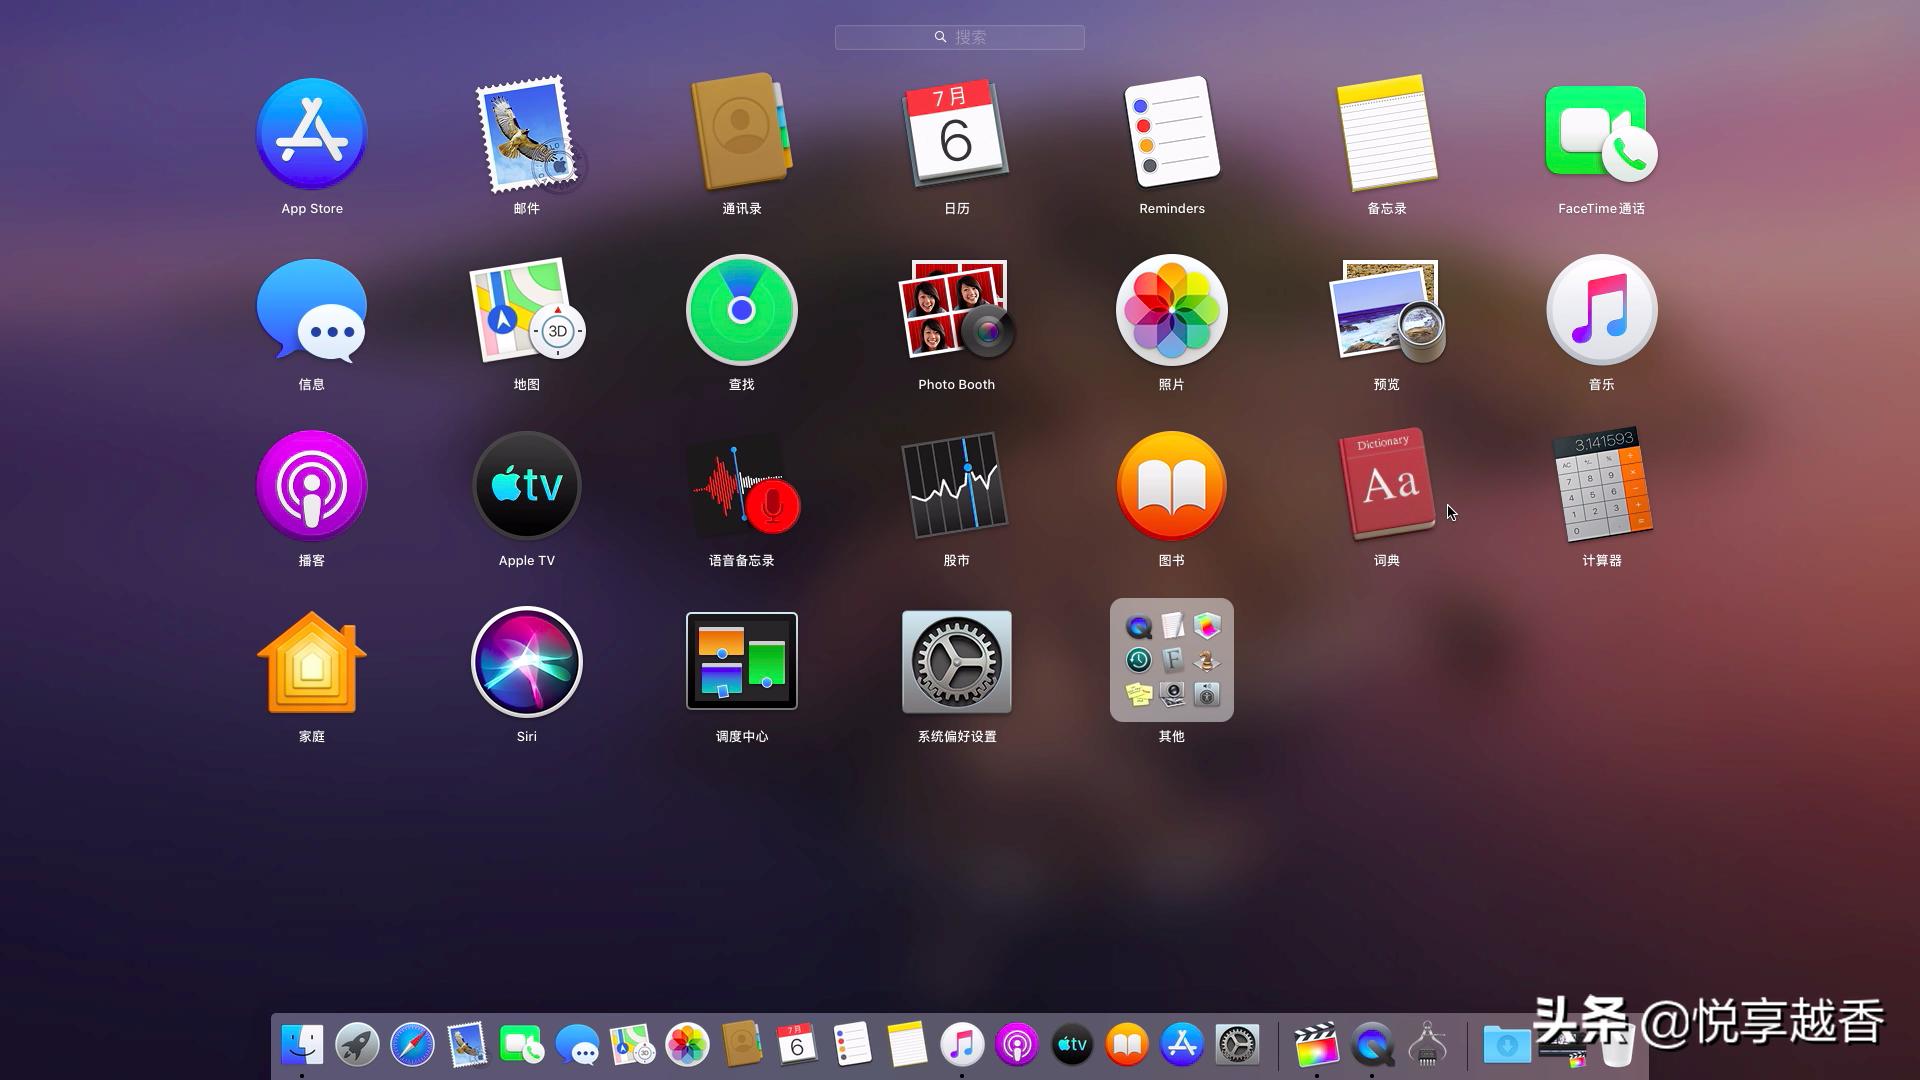Click the 搜索 search field at top

pyautogui.click(x=959, y=37)
